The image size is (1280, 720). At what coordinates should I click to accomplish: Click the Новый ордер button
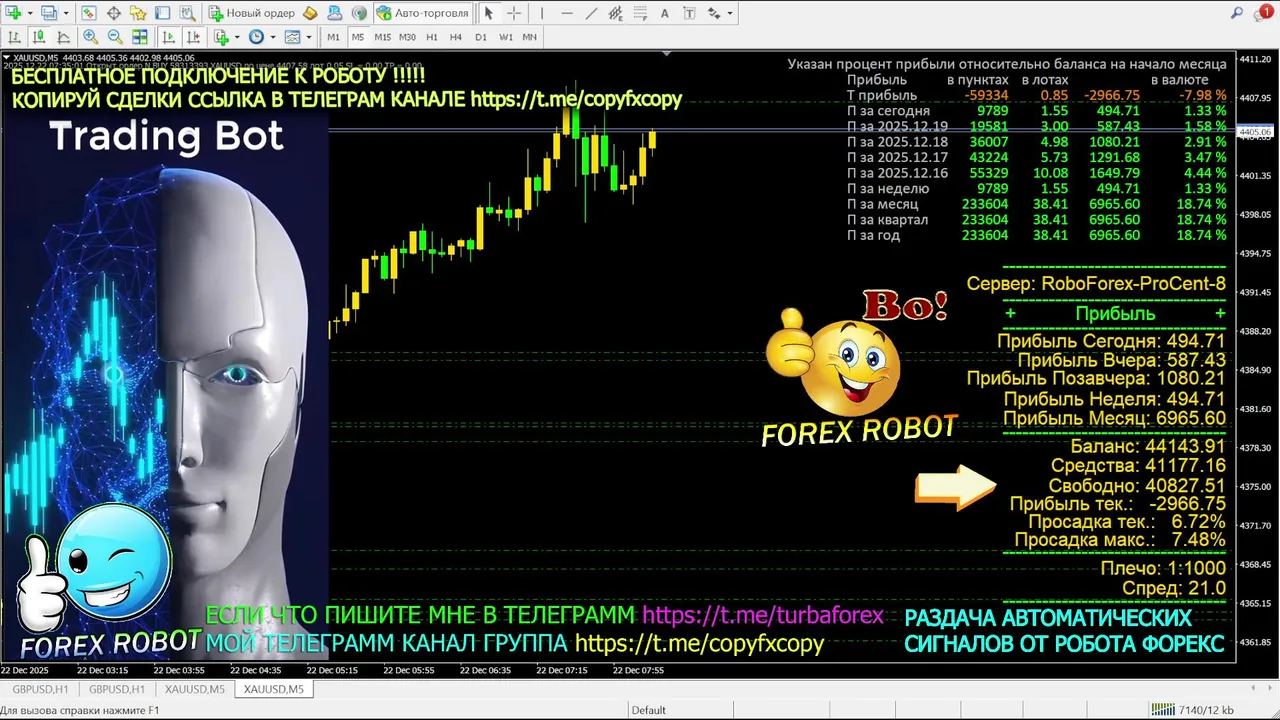[253, 13]
